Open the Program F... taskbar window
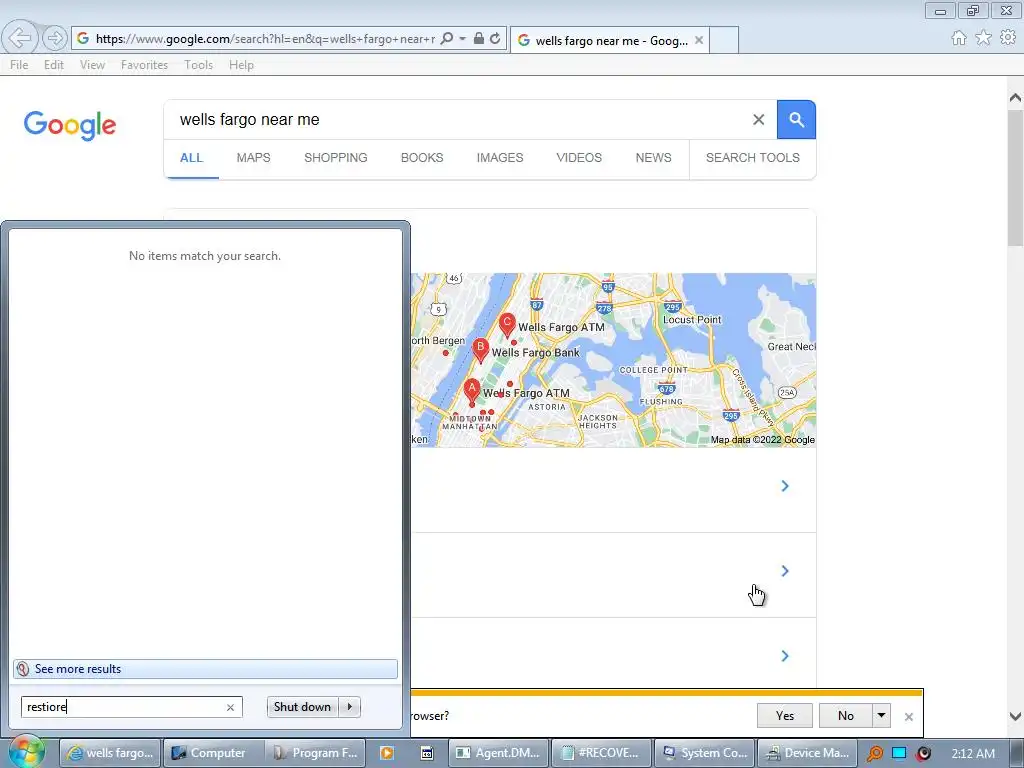The image size is (1024, 768). [315, 753]
